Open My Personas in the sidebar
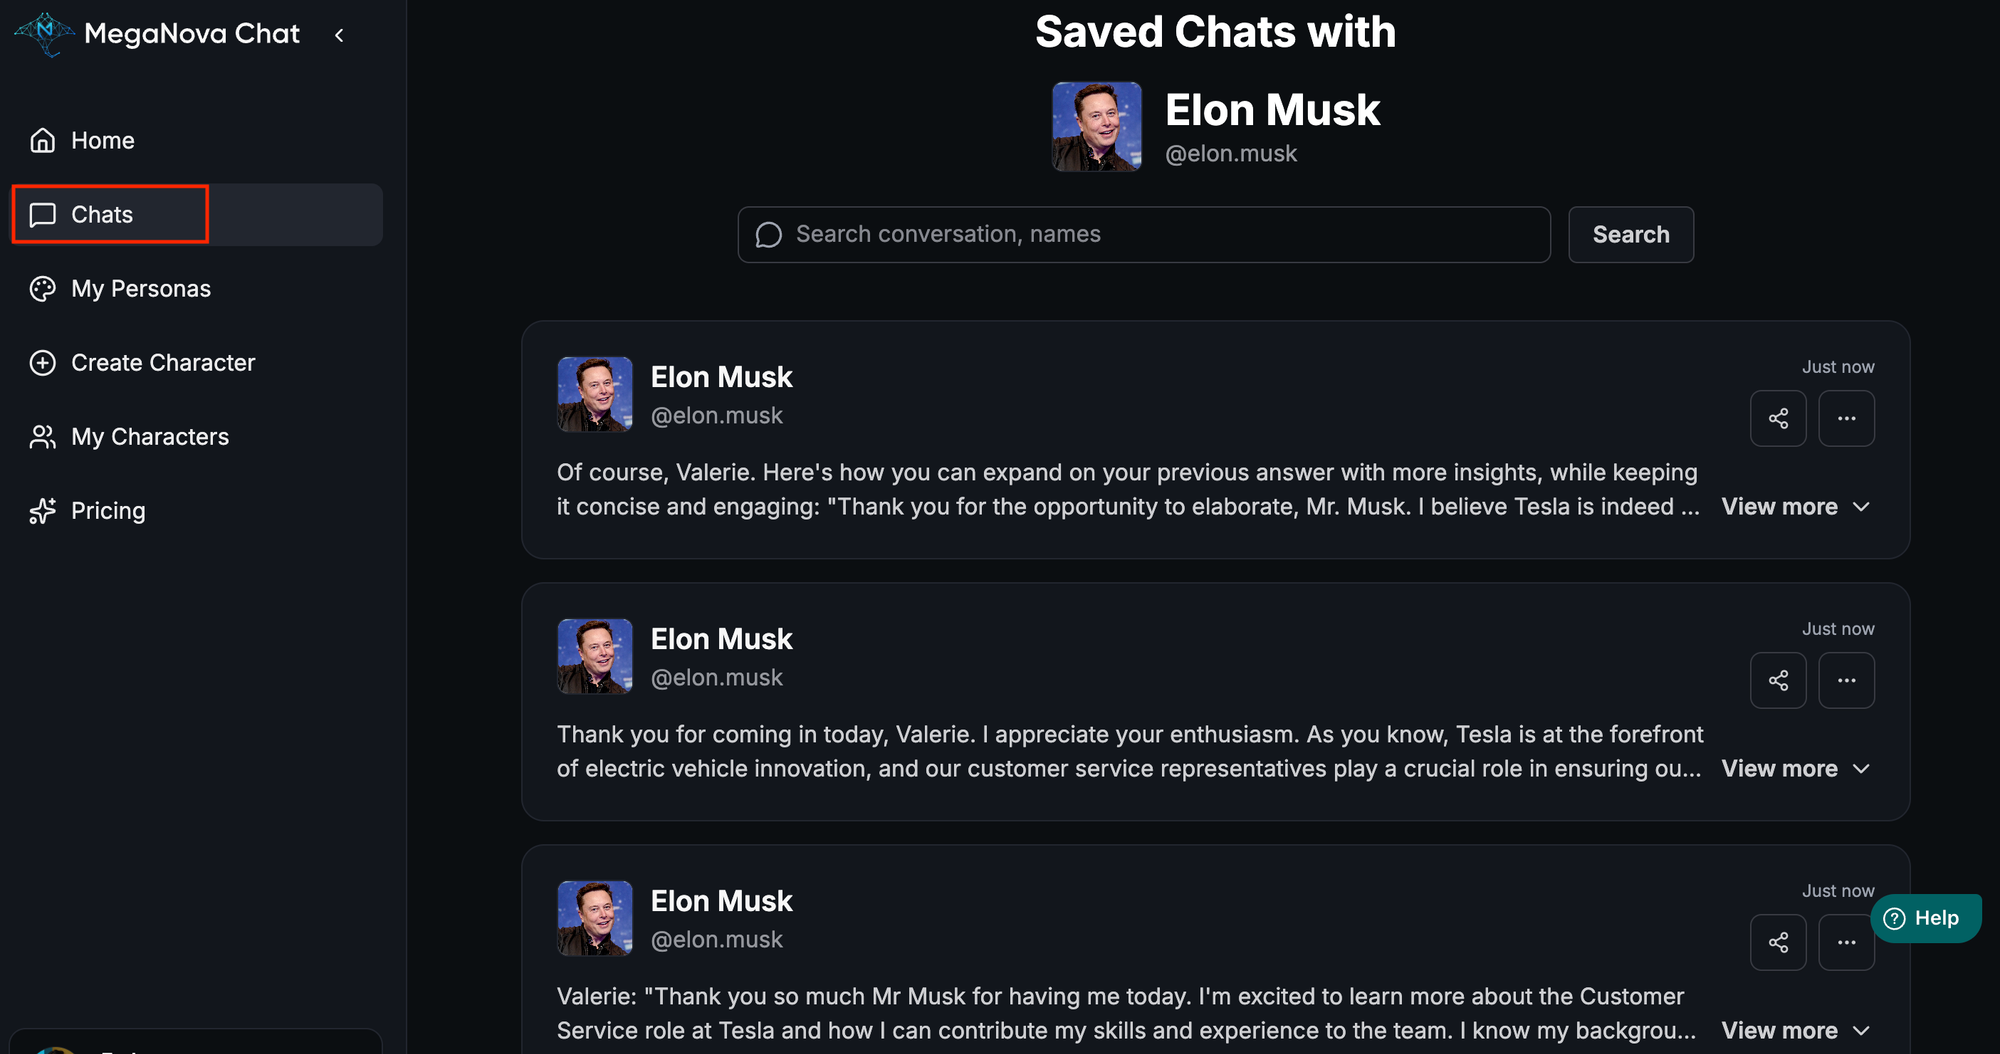 coord(140,289)
